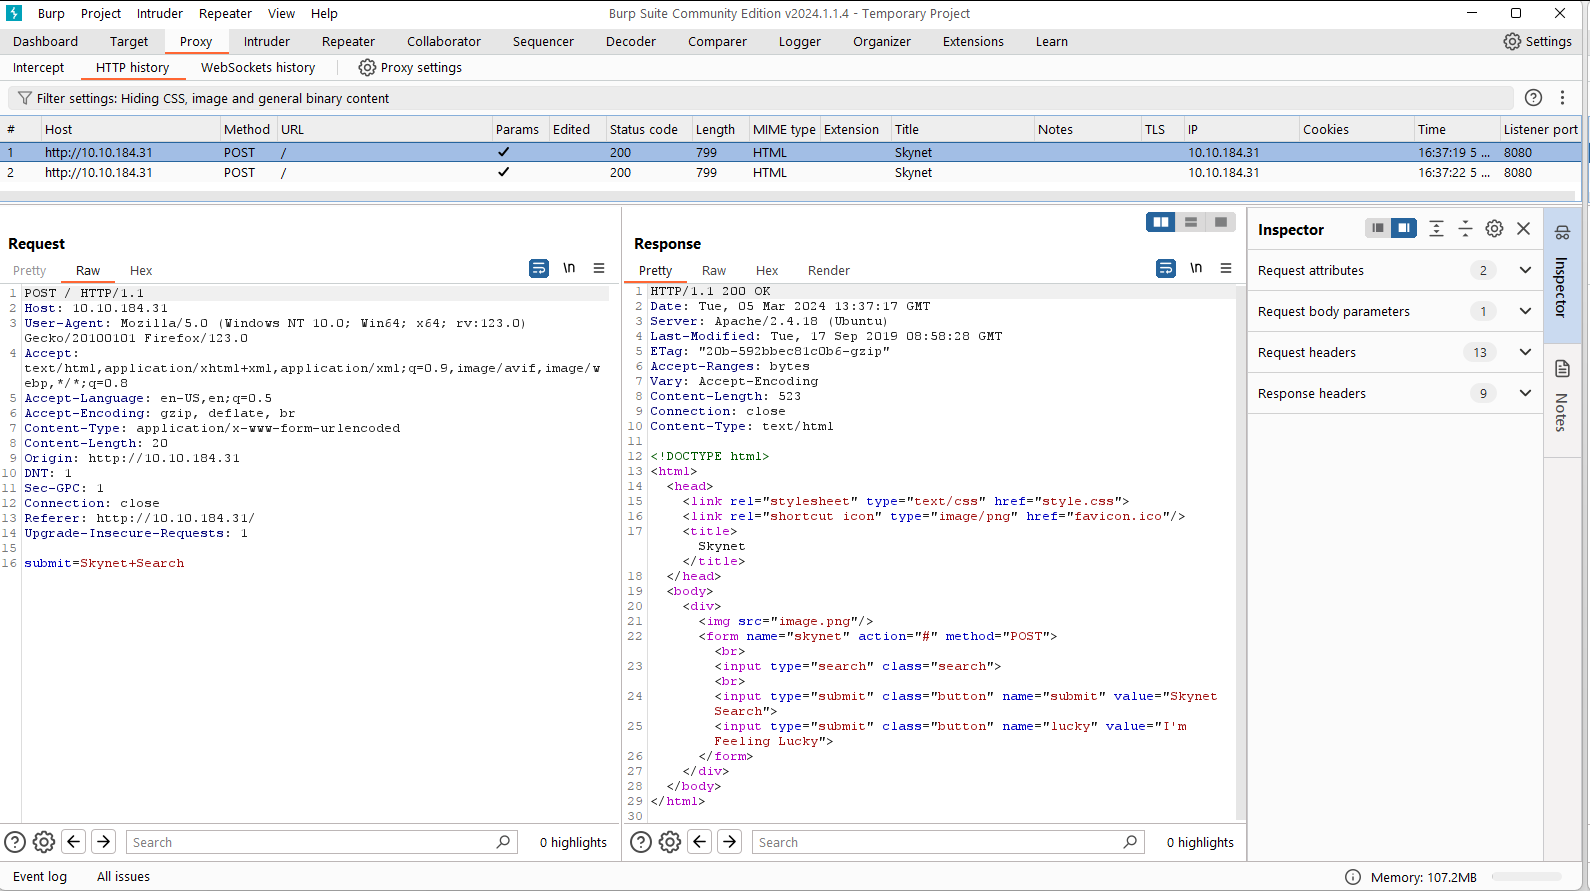
Task: Select top-bottom layout view
Action: pyautogui.click(x=1191, y=222)
